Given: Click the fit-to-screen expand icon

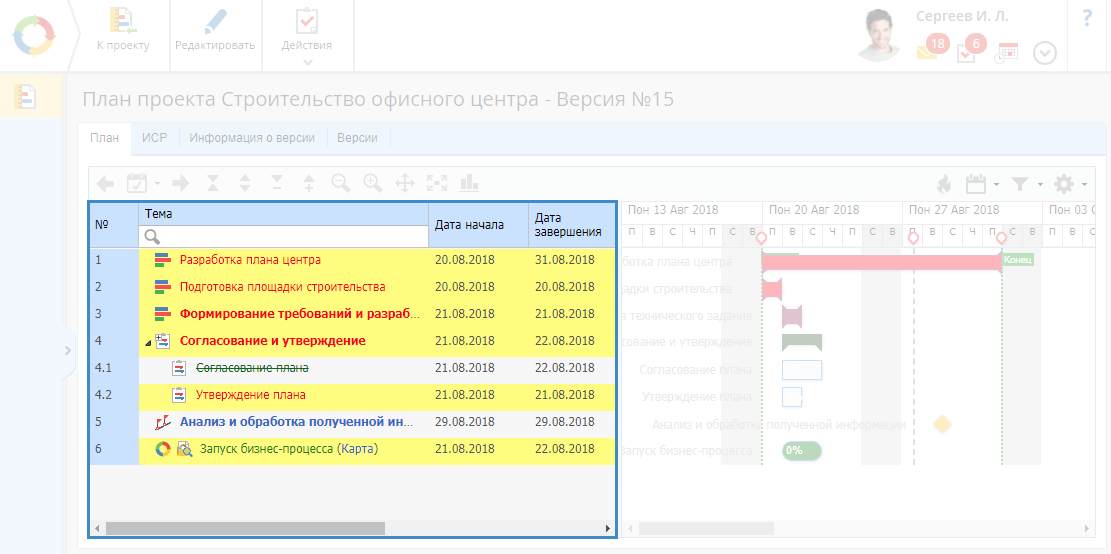Looking at the screenshot, I should tap(437, 183).
